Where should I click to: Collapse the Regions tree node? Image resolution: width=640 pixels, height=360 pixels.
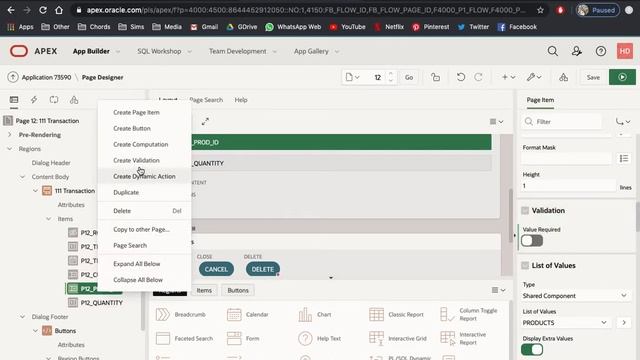10,149
